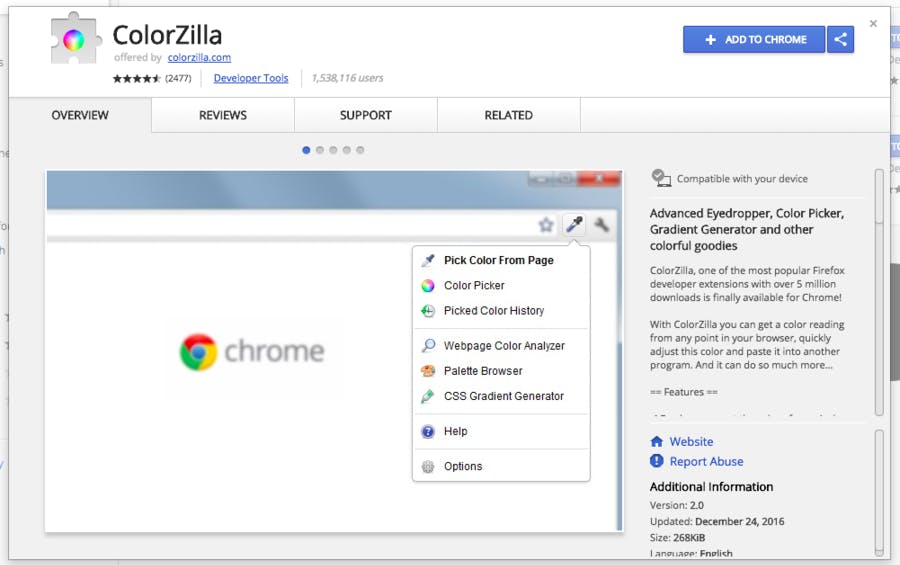Click the Pick Color From Page eyedropper icon
Image resolution: width=900 pixels, height=565 pixels.
coord(428,261)
